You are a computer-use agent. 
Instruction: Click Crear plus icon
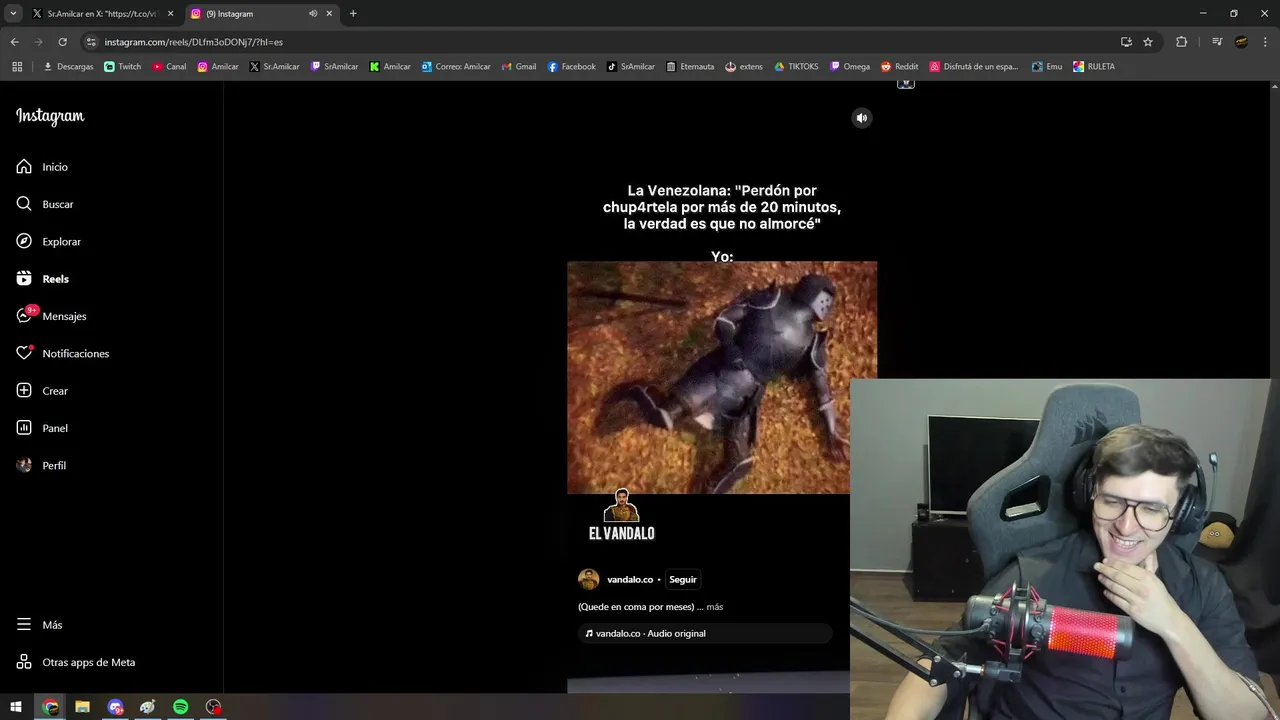24,391
